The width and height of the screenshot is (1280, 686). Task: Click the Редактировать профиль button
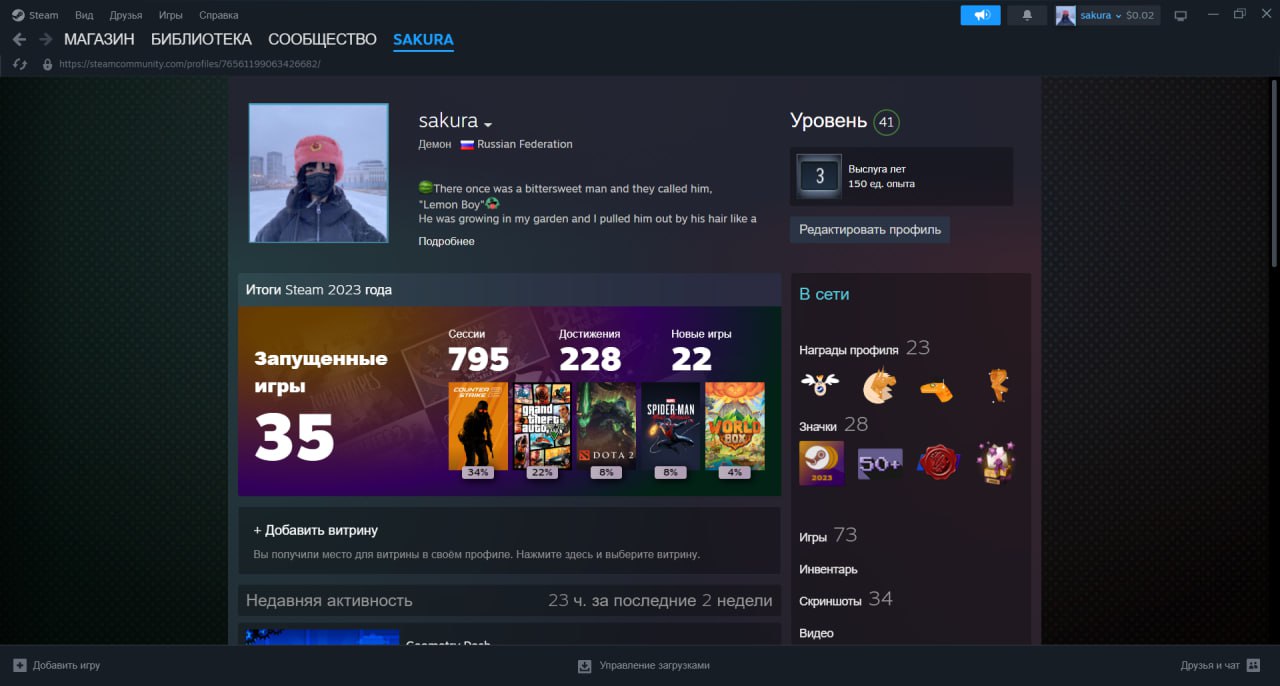pyautogui.click(x=870, y=230)
